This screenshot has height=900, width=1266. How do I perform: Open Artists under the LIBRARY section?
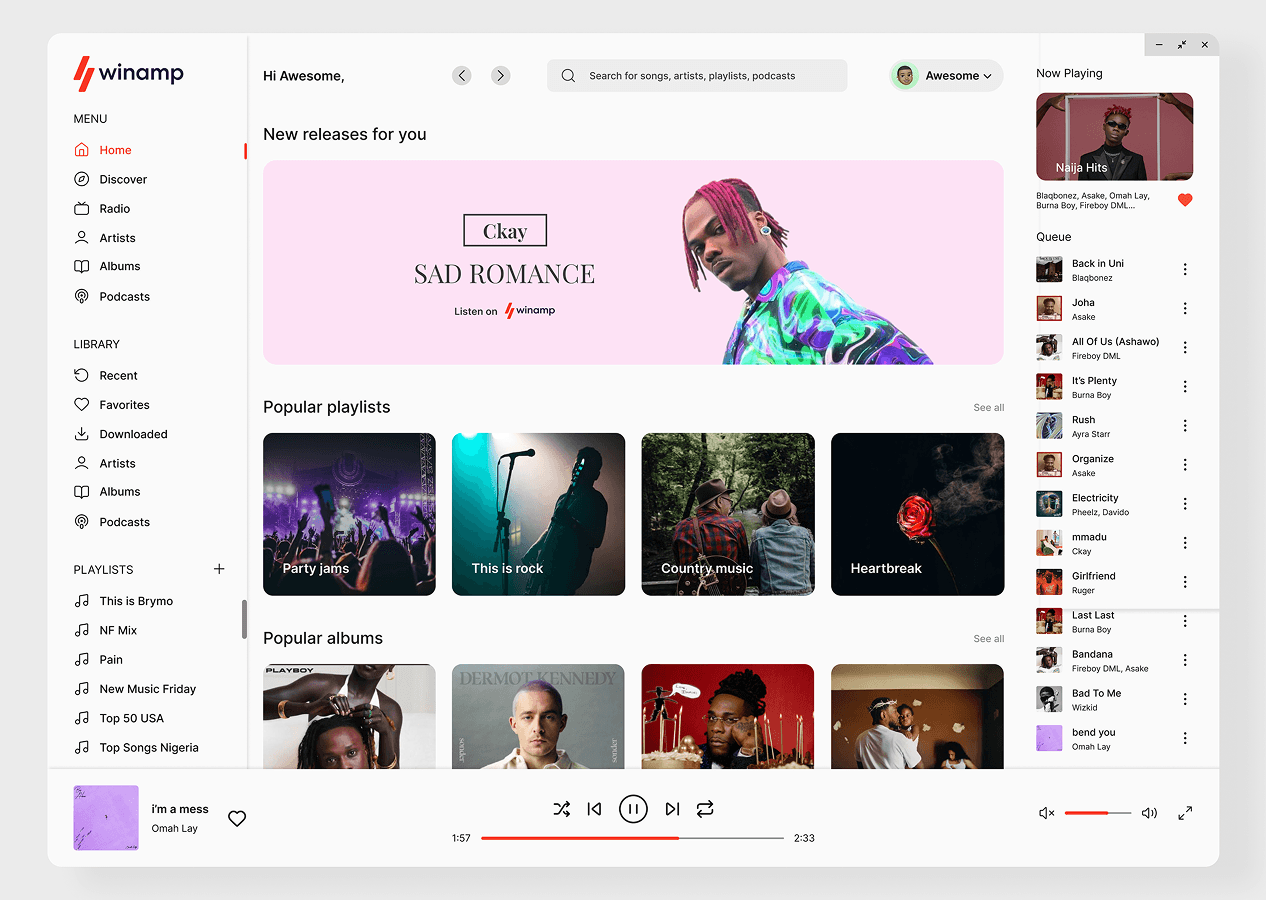click(105, 463)
